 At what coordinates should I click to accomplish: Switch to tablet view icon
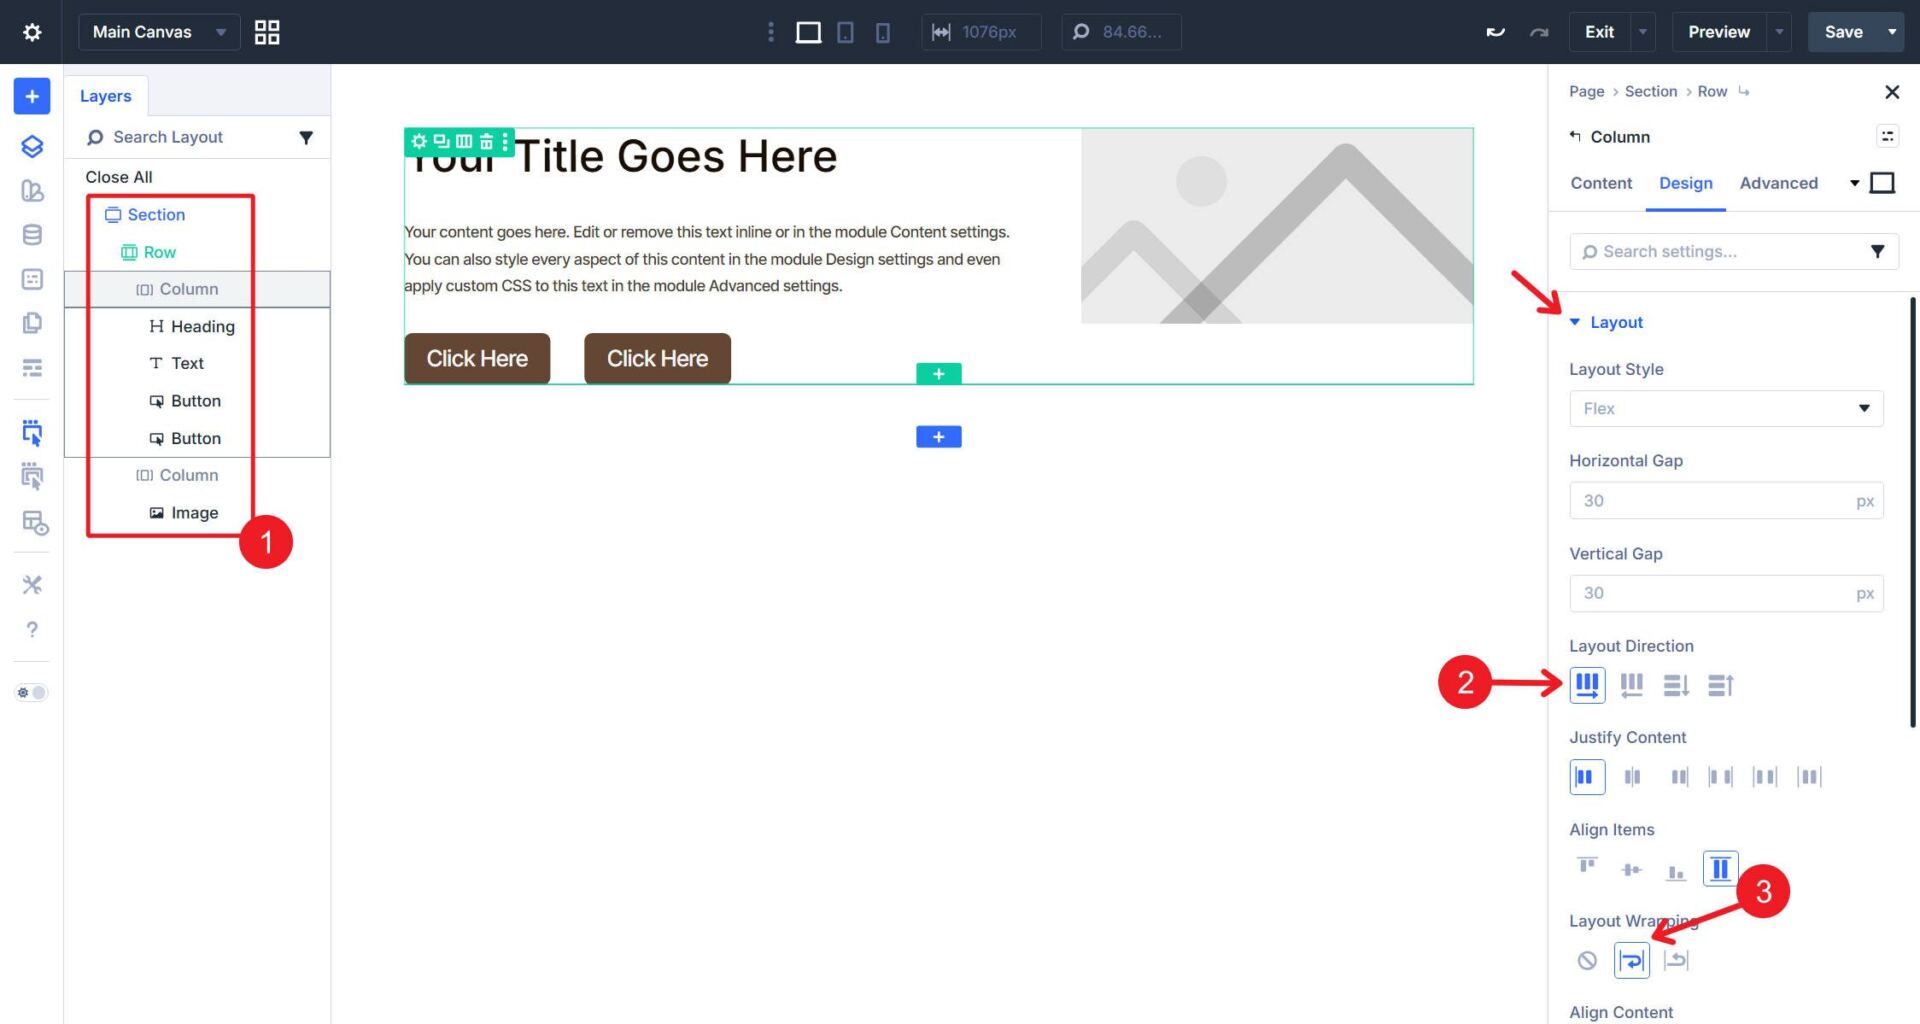point(845,32)
